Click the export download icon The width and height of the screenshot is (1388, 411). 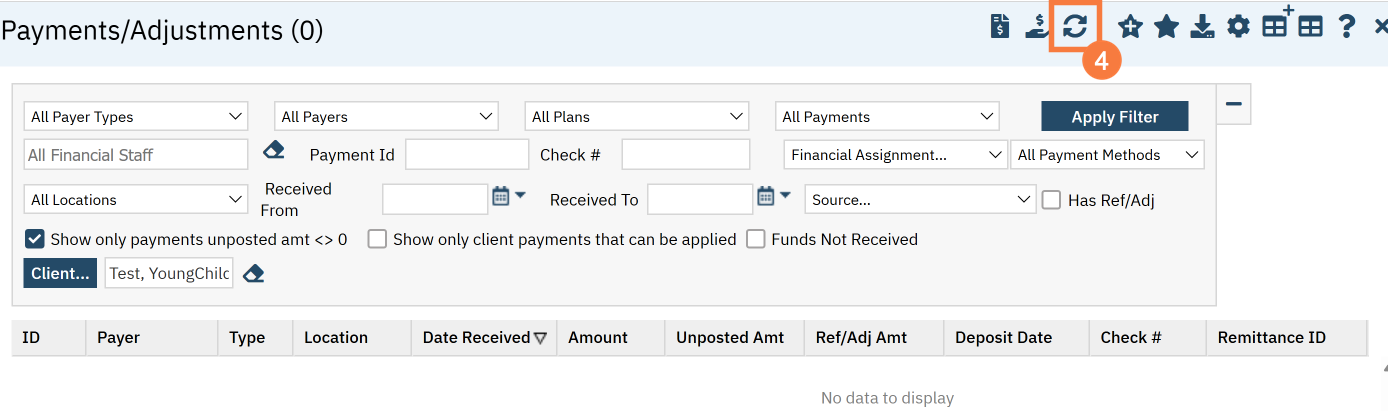pyautogui.click(x=1202, y=27)
